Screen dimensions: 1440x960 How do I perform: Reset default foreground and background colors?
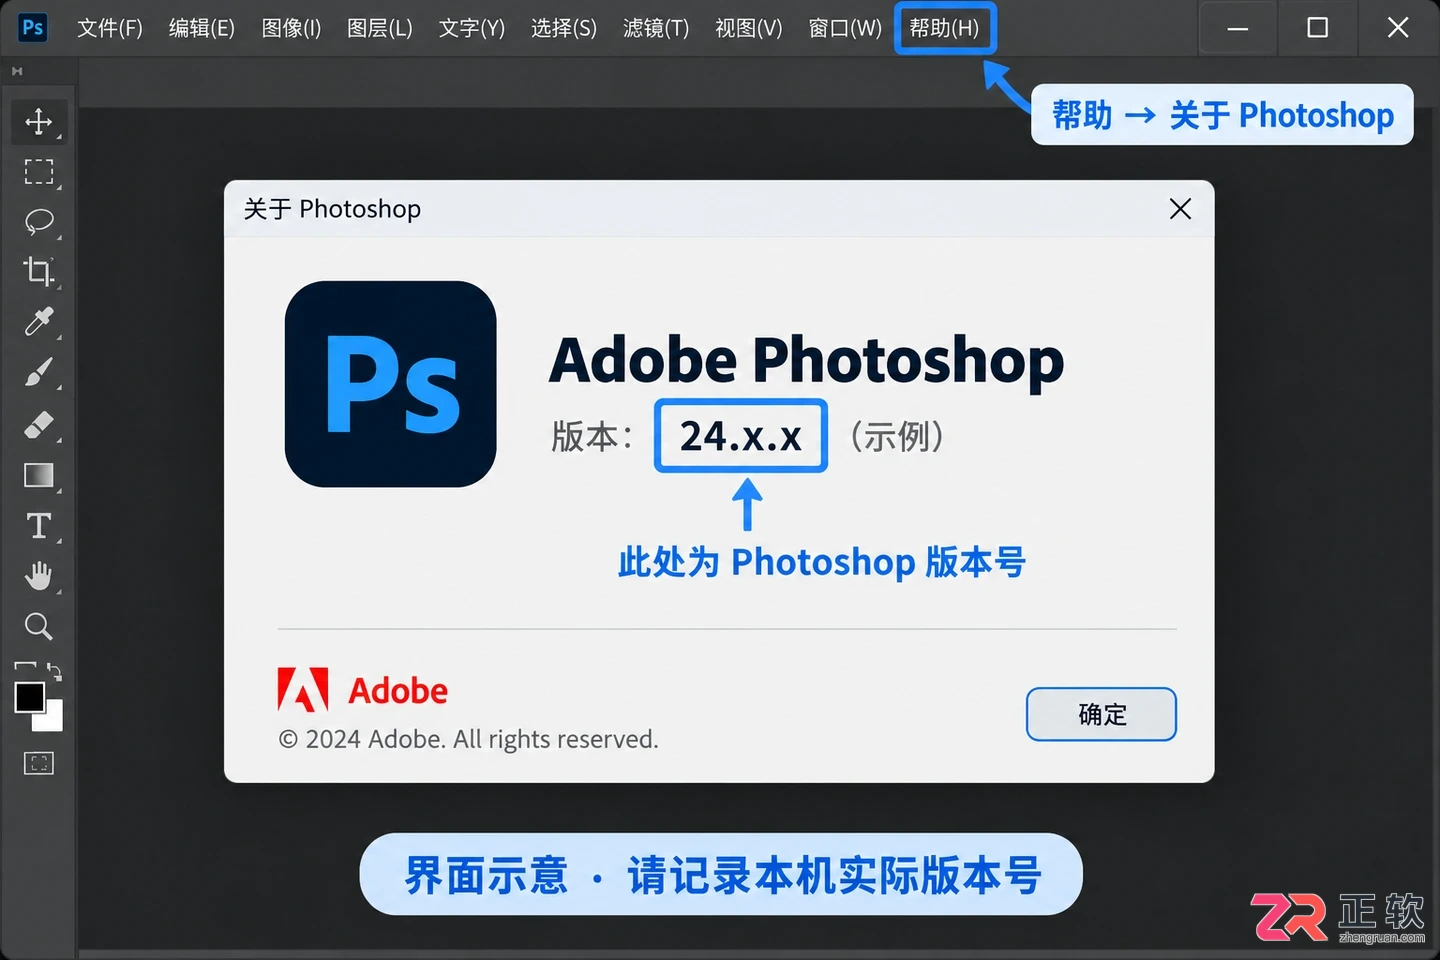tap(24, 668)
